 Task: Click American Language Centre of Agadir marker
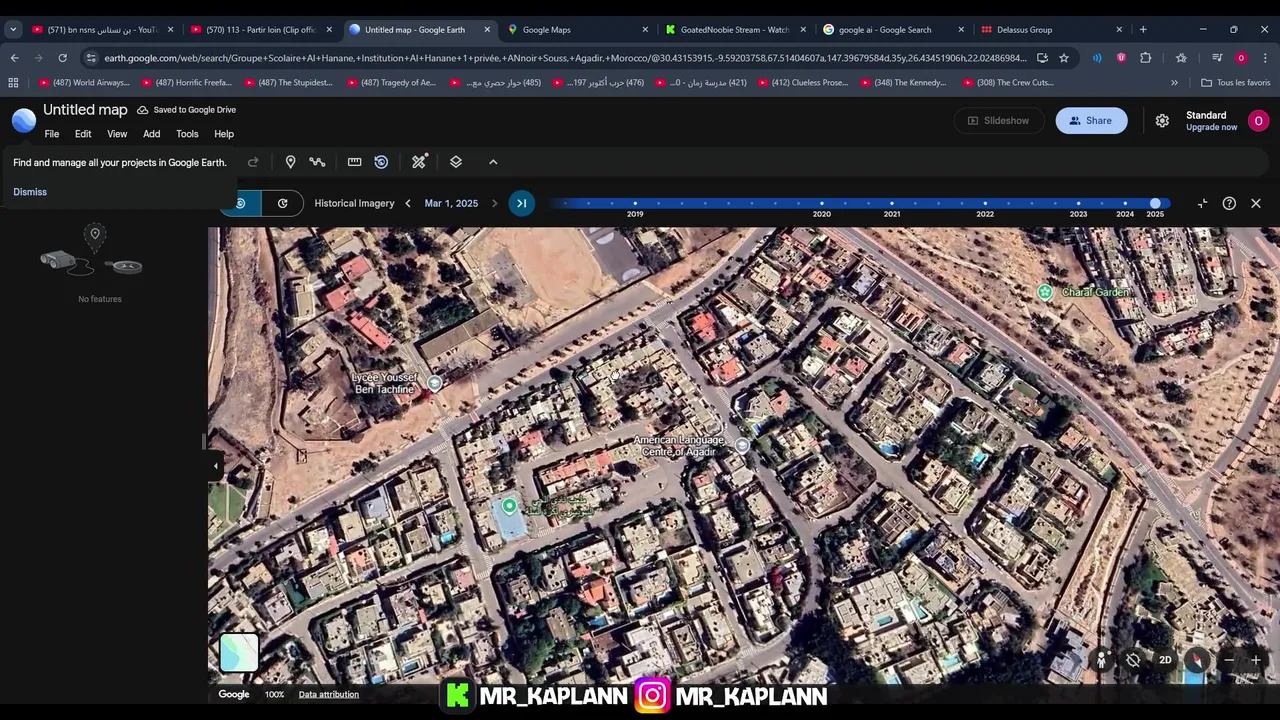click(x=742, y=446)
